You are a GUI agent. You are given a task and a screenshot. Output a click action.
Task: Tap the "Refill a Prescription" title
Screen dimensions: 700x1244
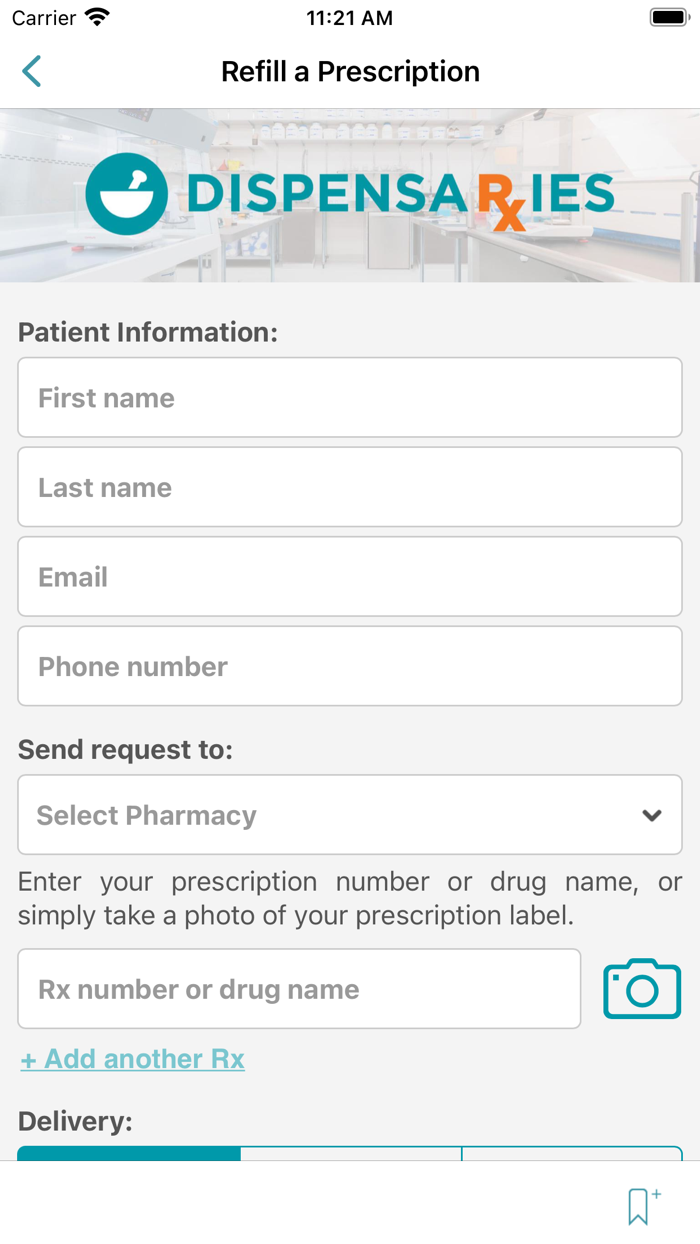pyautogui.click(x=350, y=72)
